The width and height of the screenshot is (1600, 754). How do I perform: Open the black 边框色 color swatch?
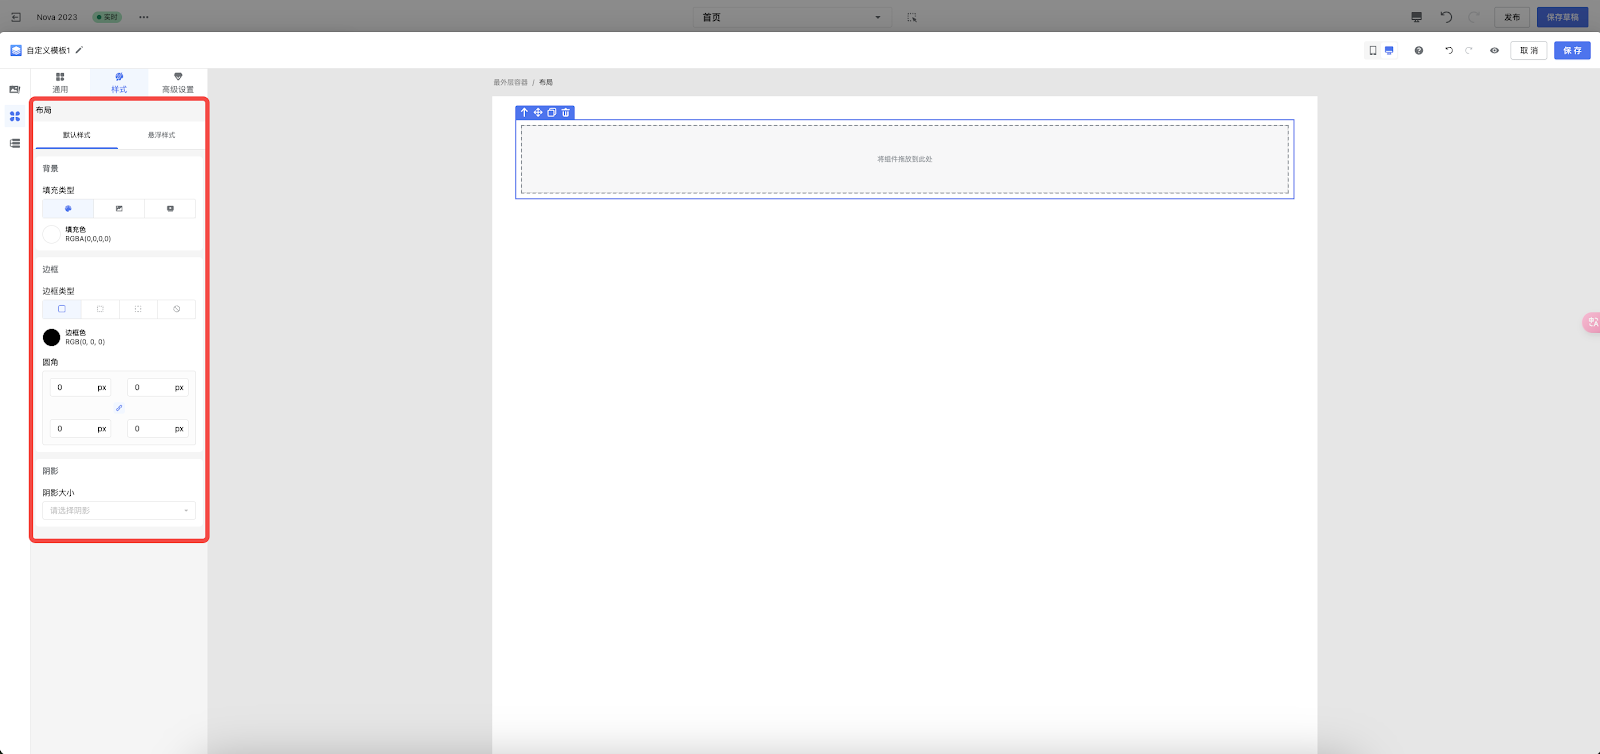[x=52, y=337]
